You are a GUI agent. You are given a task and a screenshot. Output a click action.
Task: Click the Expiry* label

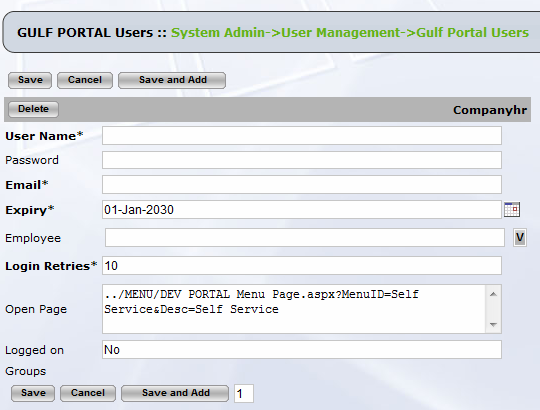[x=30, y=210]
